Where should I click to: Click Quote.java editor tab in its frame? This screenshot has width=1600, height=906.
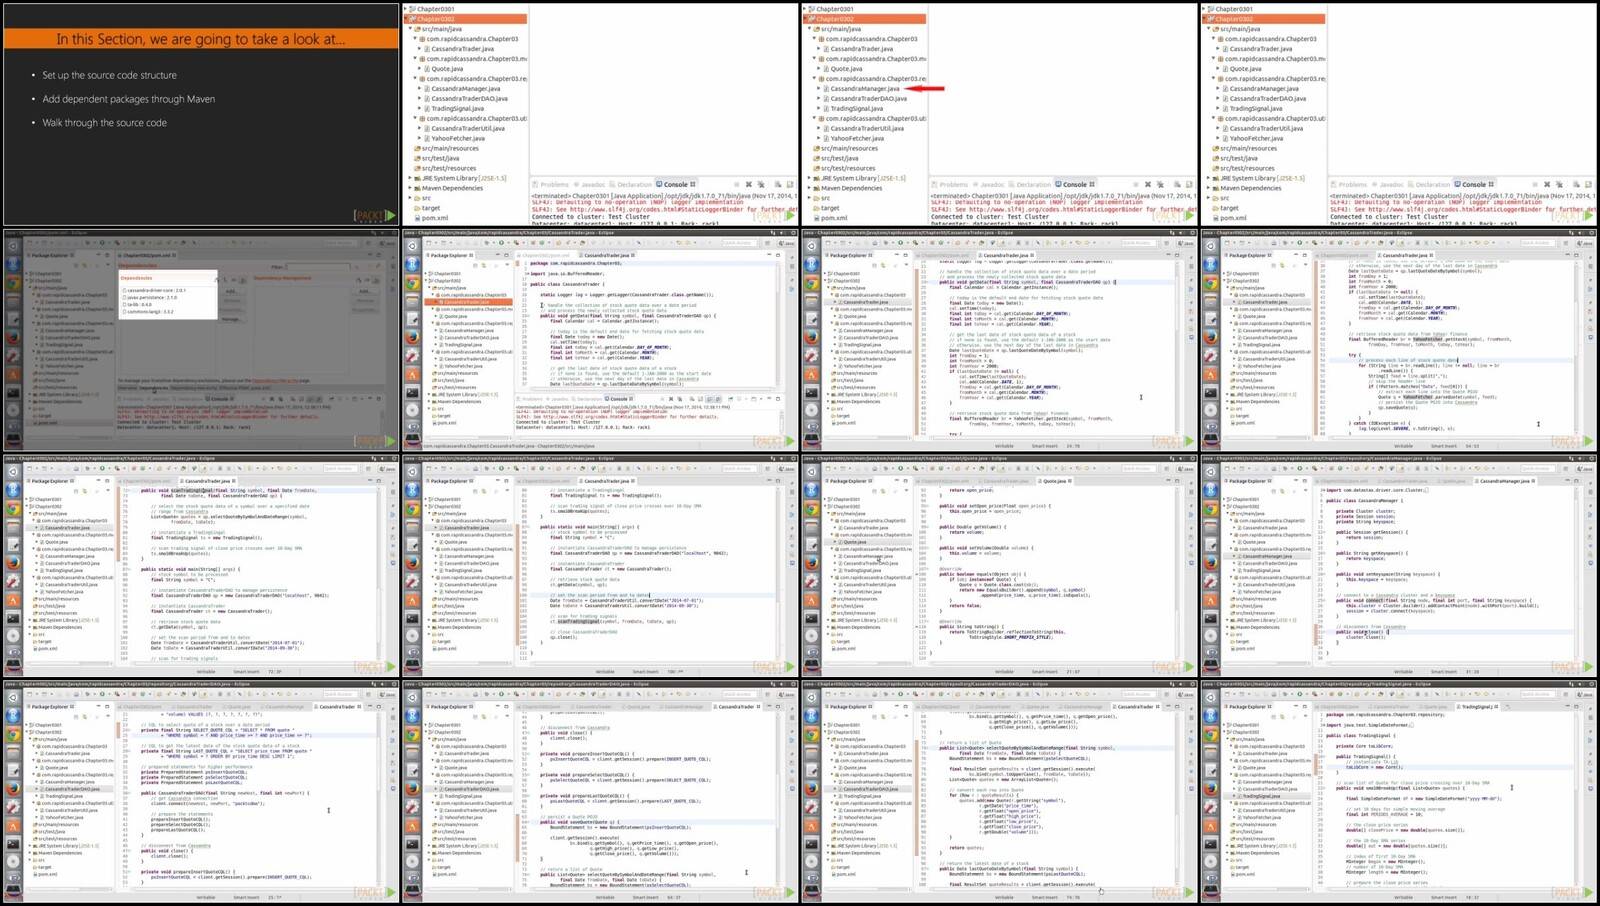point(1056,481)
